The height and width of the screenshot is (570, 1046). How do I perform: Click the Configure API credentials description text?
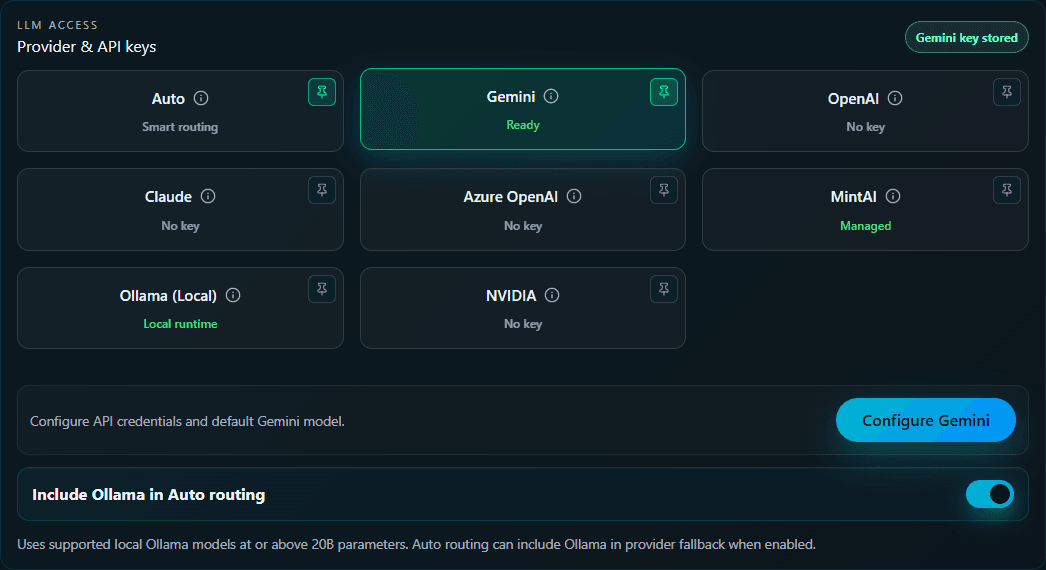pyautogui.click(x=187, y=421)
